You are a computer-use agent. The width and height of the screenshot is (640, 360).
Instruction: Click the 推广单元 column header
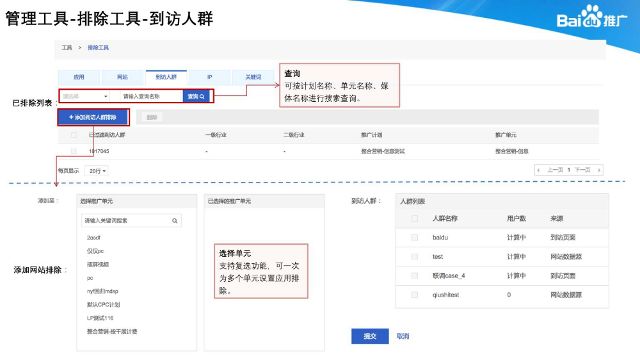point(506,135)
